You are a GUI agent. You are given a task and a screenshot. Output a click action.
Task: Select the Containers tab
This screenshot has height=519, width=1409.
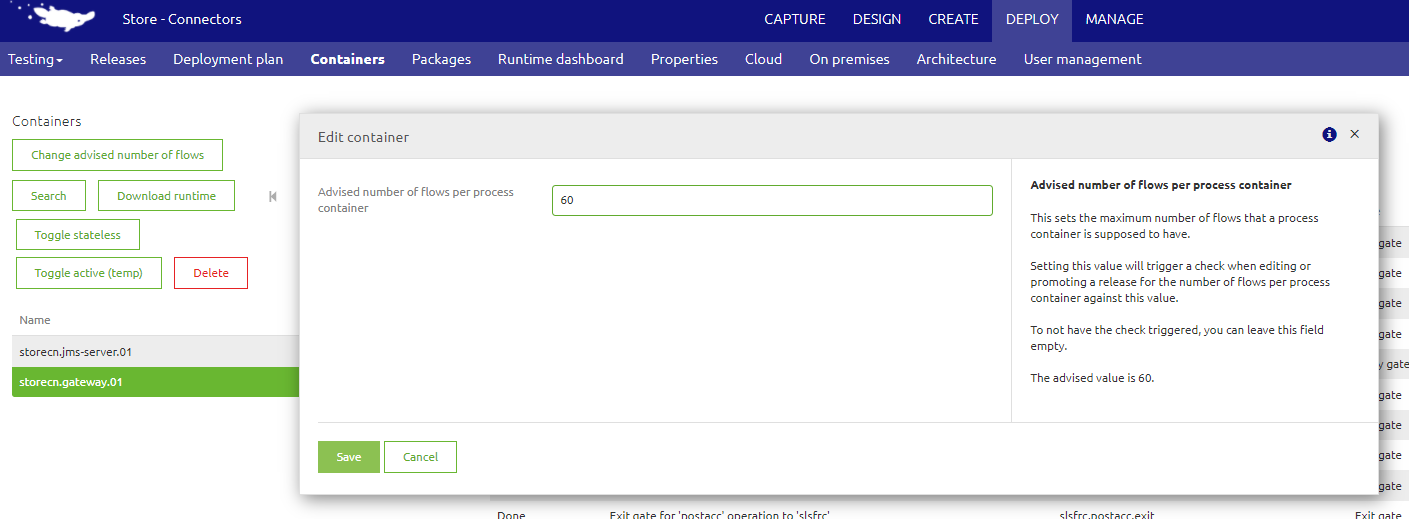[x=348, y=59]
